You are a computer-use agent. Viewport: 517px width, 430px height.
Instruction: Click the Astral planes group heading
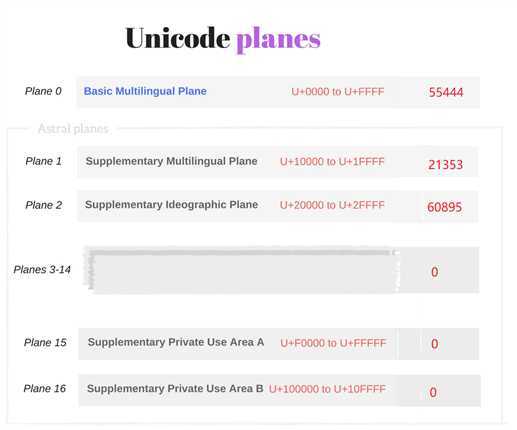tap(73, 128)
